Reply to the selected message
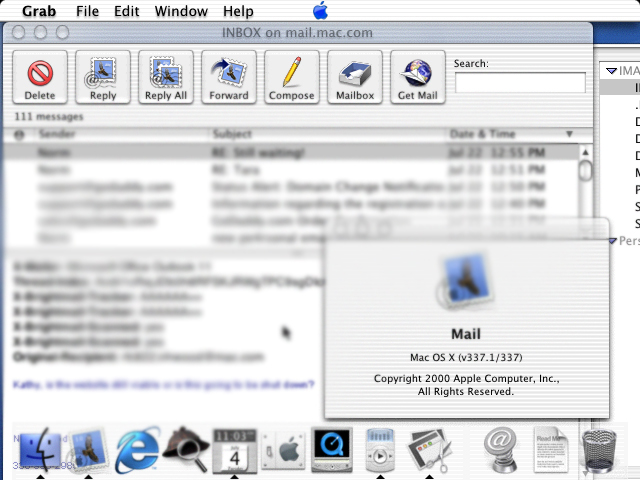The height and width of the screenshot is (480, 640). coord(103,77)
